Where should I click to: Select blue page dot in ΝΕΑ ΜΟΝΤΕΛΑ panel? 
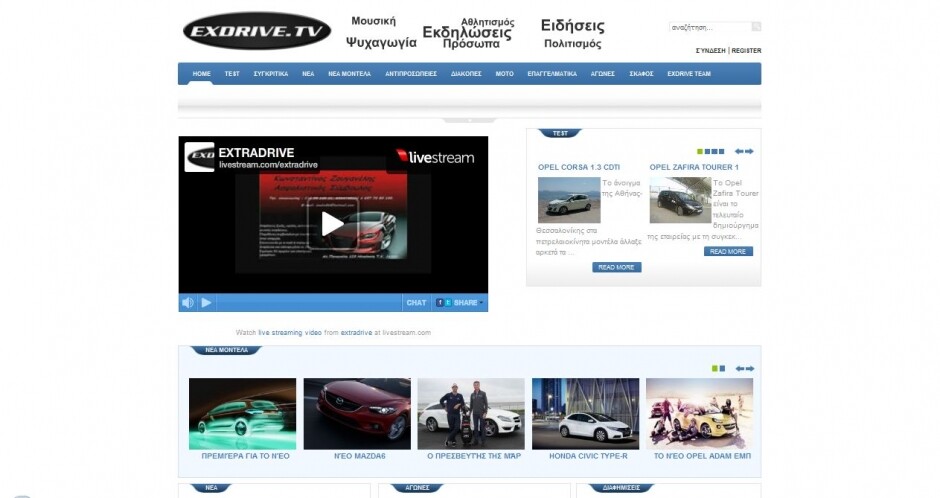(x=722, y=369)
